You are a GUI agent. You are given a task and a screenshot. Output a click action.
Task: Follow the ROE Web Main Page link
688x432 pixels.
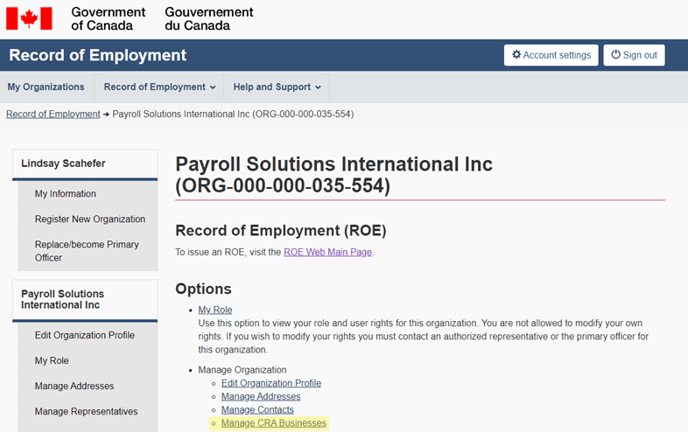coord(327,252)
